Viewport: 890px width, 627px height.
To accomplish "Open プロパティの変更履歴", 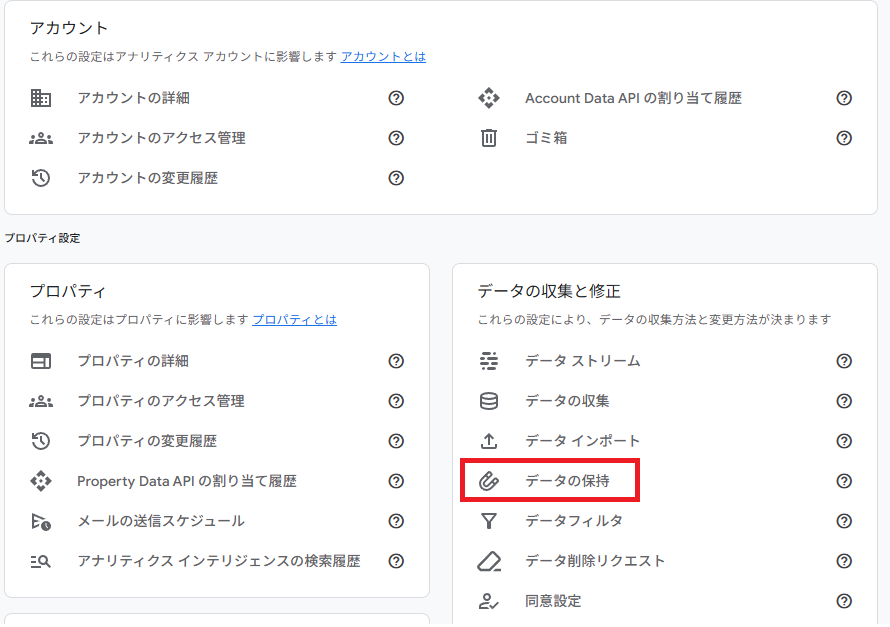I will 147,441.
